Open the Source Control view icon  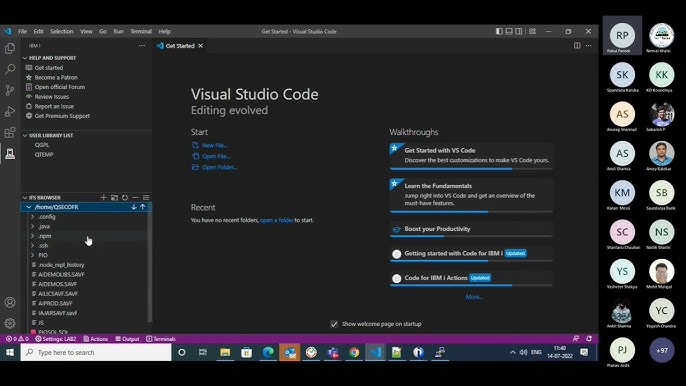[x=10, y=90]
